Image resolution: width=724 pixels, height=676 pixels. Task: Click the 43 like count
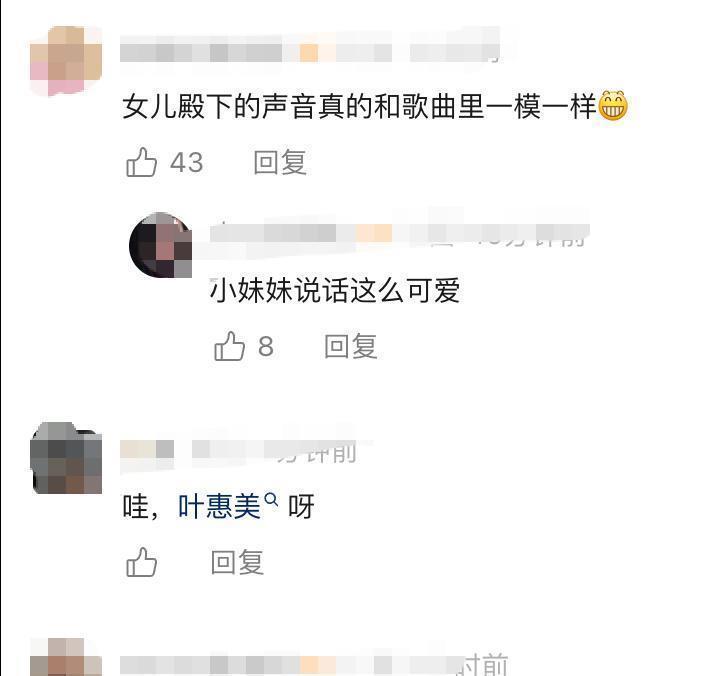click(x=187, y=163)
